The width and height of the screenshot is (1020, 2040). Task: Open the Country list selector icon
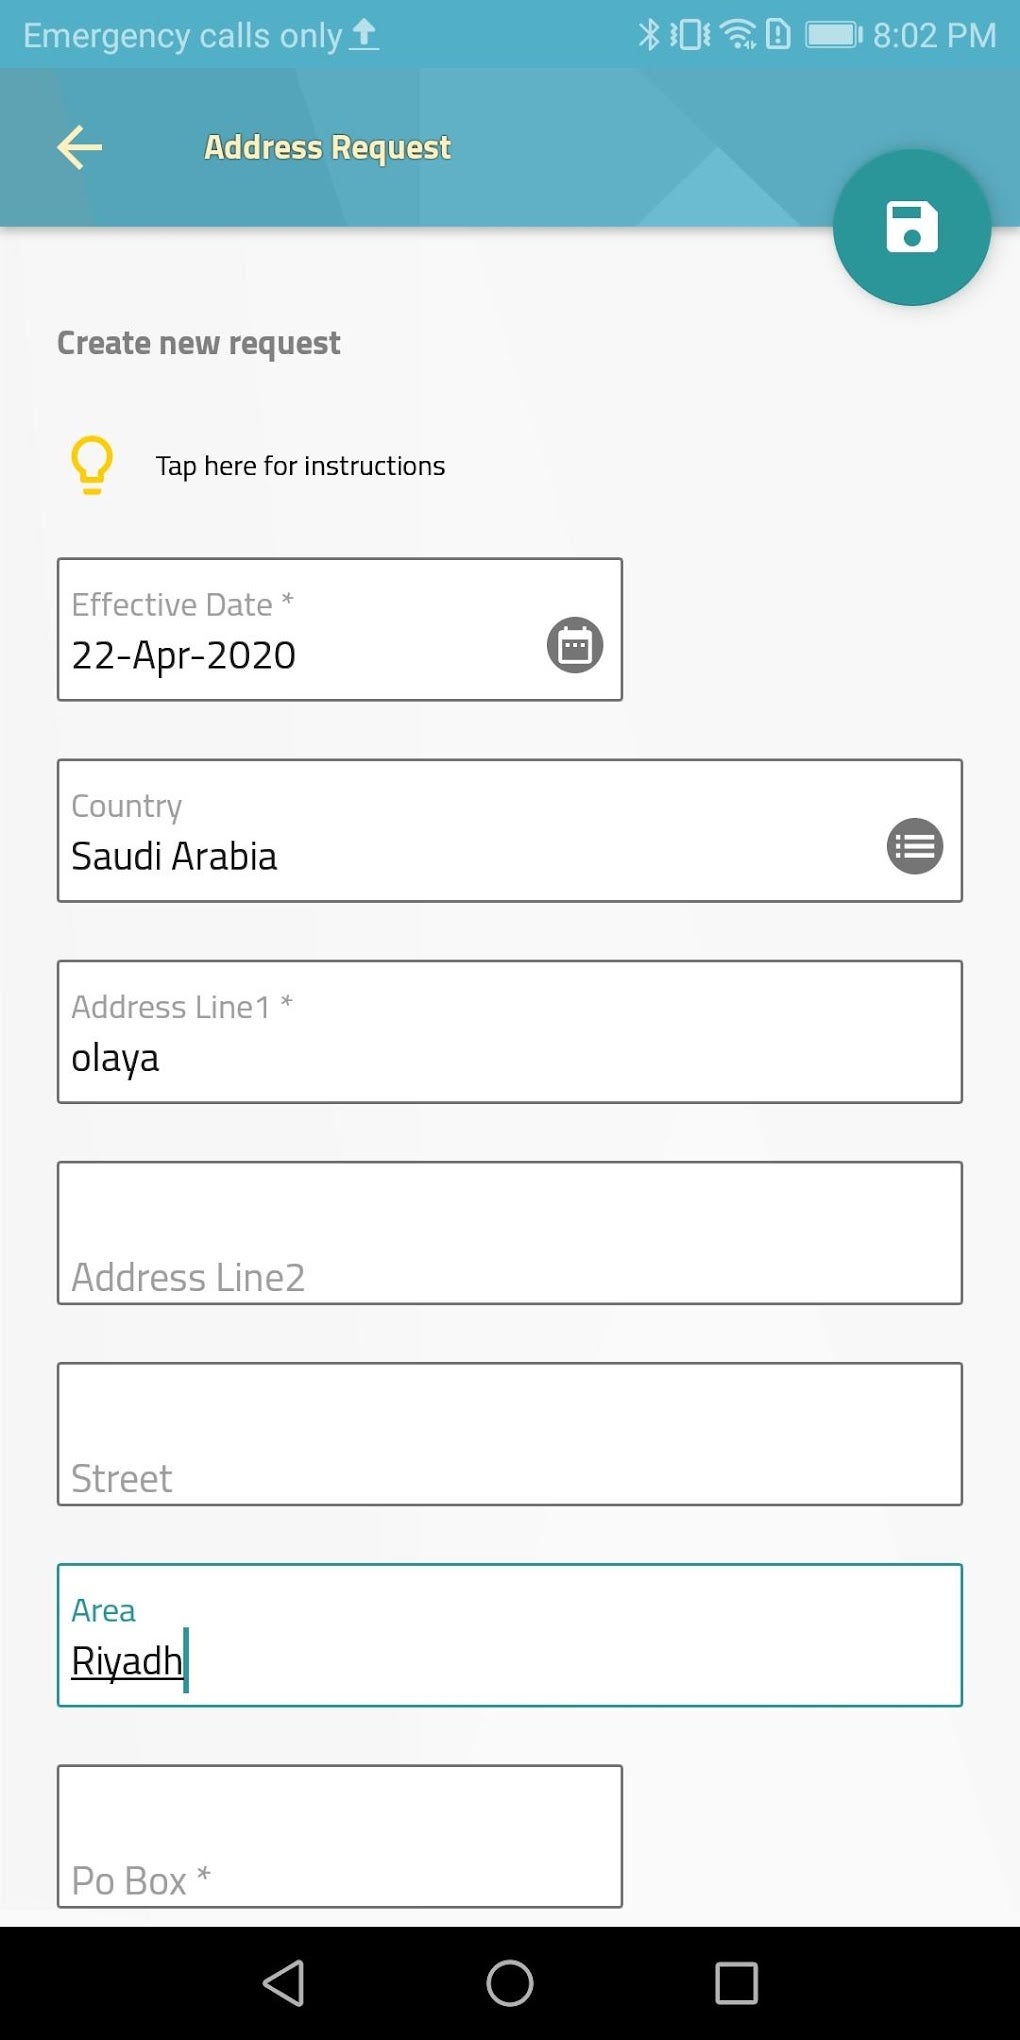tap(915, 846)
